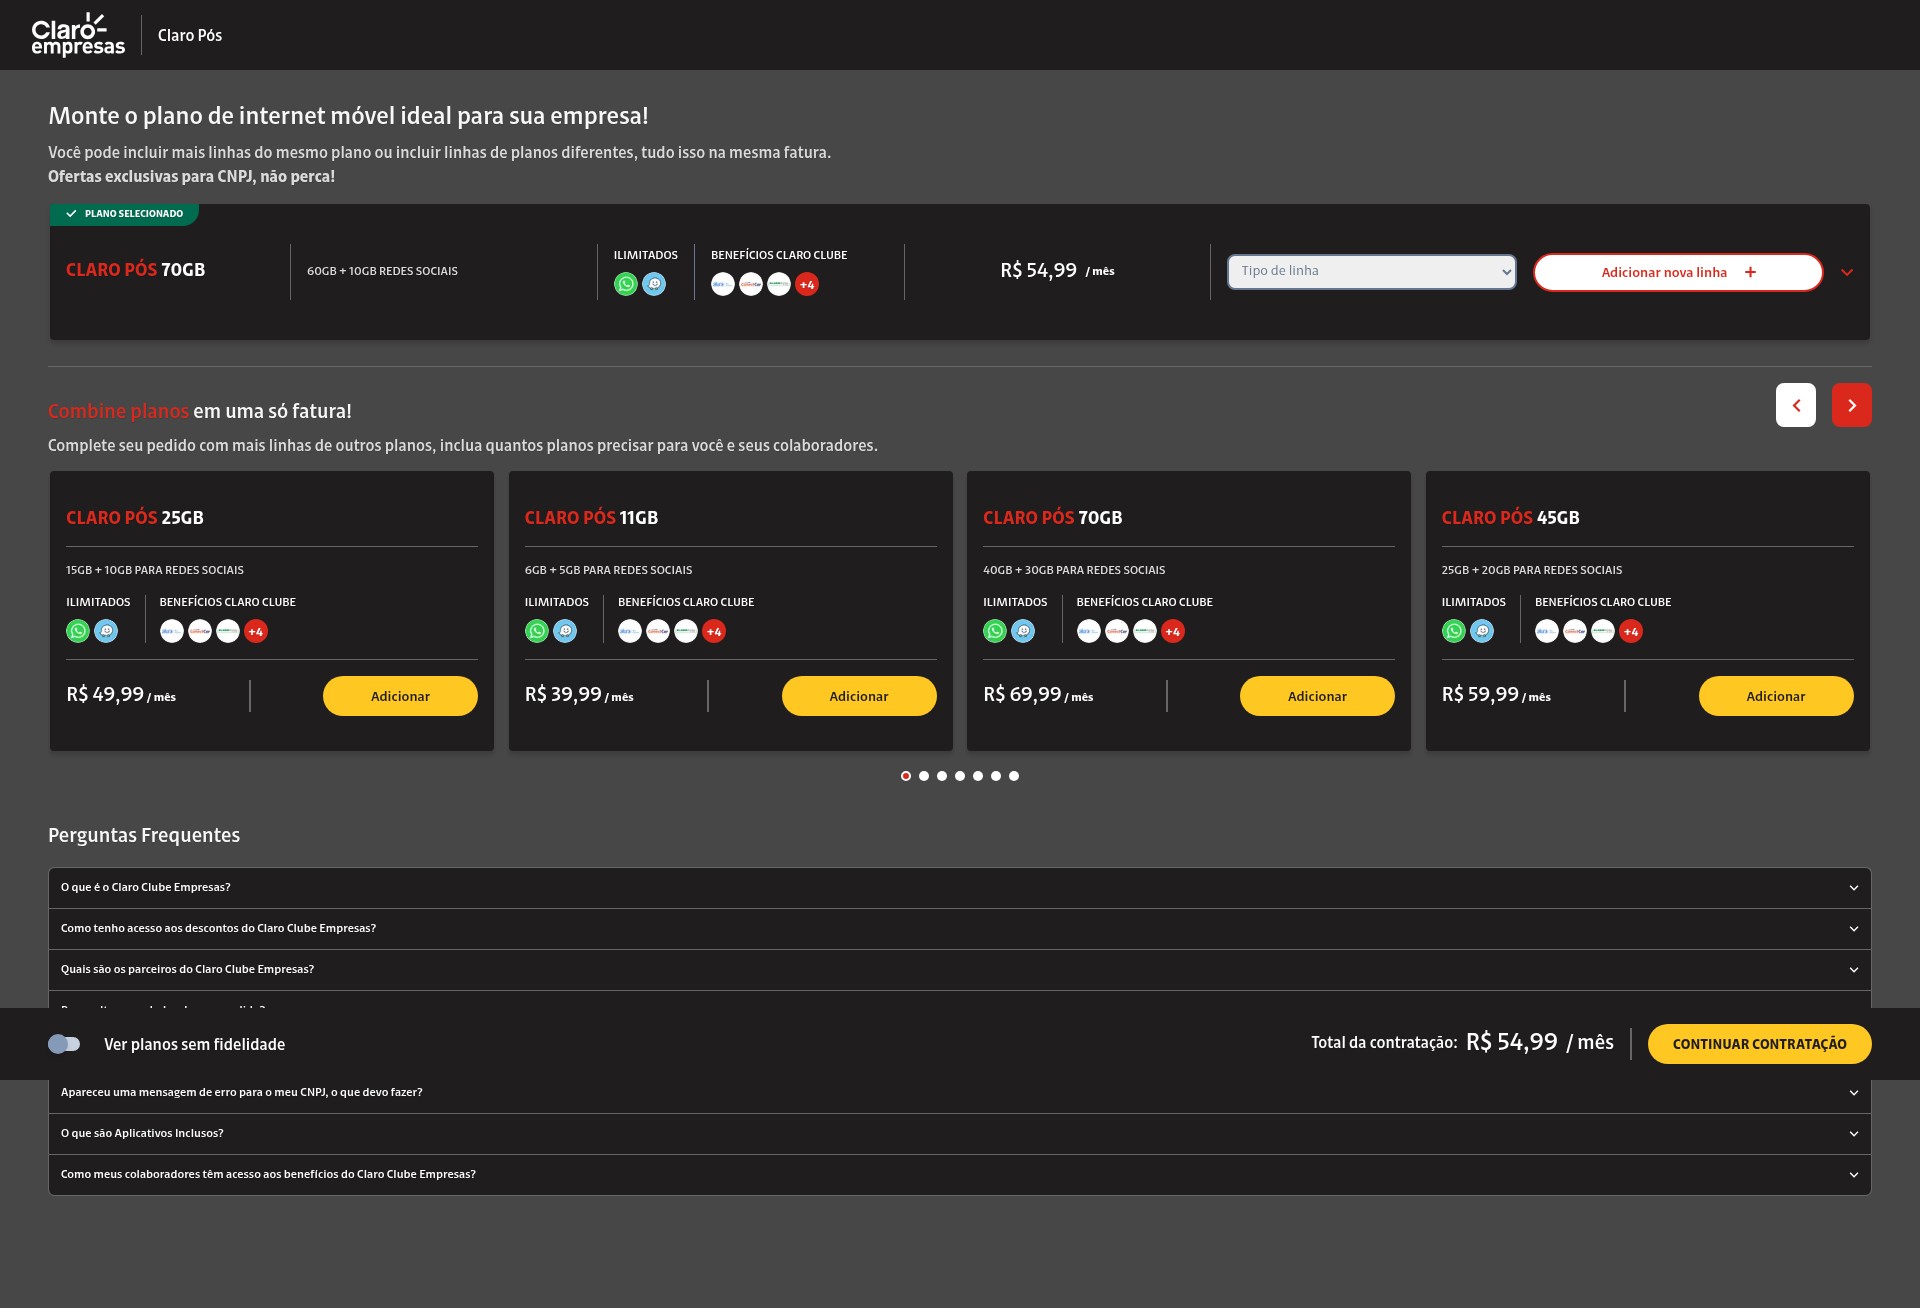Select first carousel page dot
This screenshot has width=1920, height=1308.
tap(906, 776)
